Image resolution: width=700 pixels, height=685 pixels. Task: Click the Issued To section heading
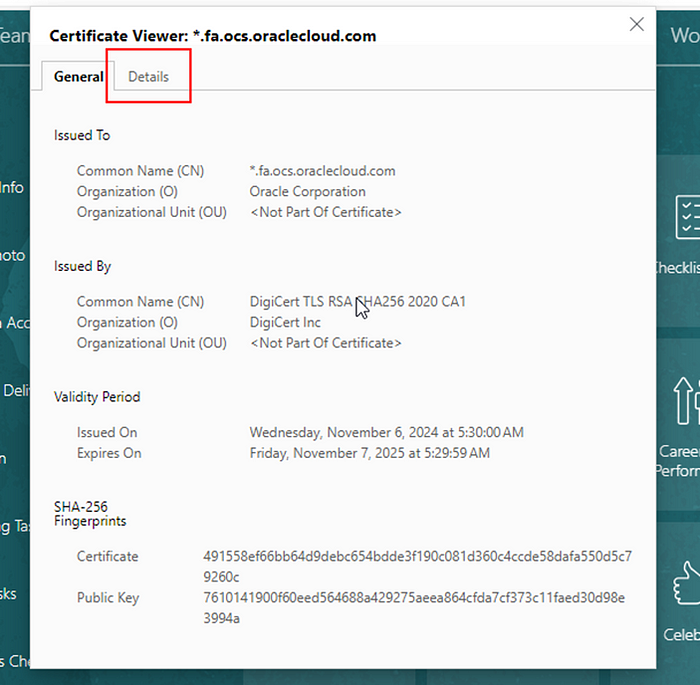tap(82, 135)
